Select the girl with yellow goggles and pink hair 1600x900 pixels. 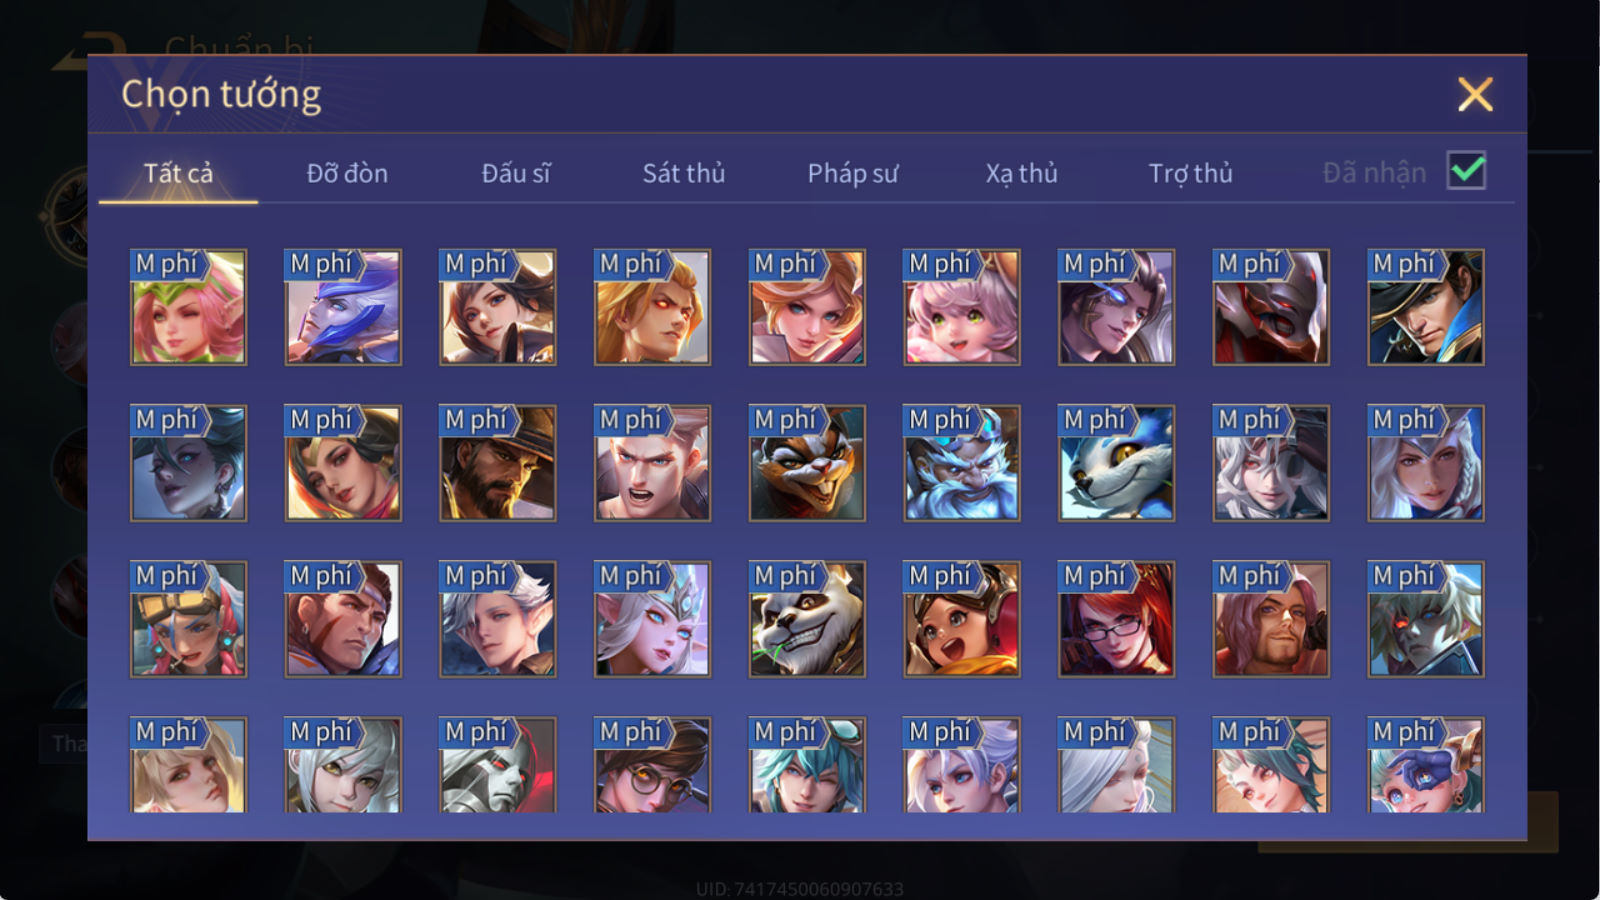(188, 619)
